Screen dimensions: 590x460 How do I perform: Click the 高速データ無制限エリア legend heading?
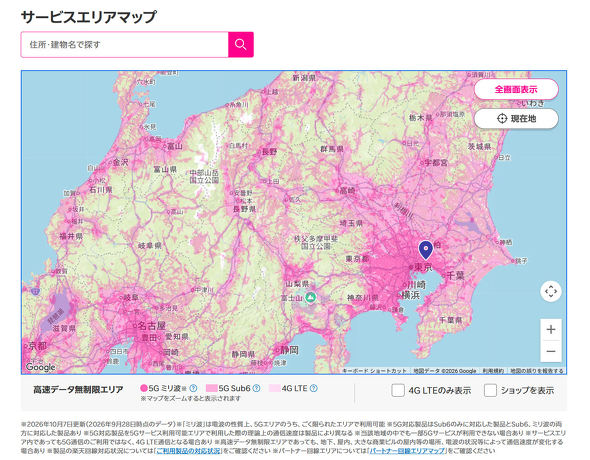click(78, 390)
